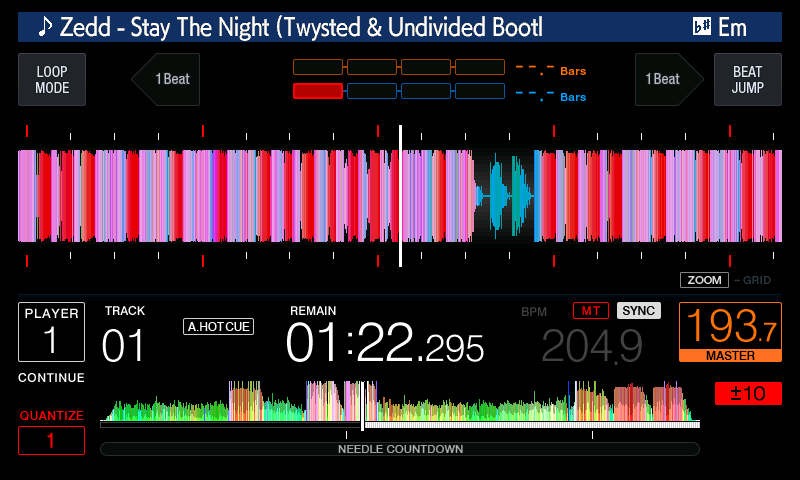Click the blue breakdown section in zoomed waveform

(x=504, y=196)
